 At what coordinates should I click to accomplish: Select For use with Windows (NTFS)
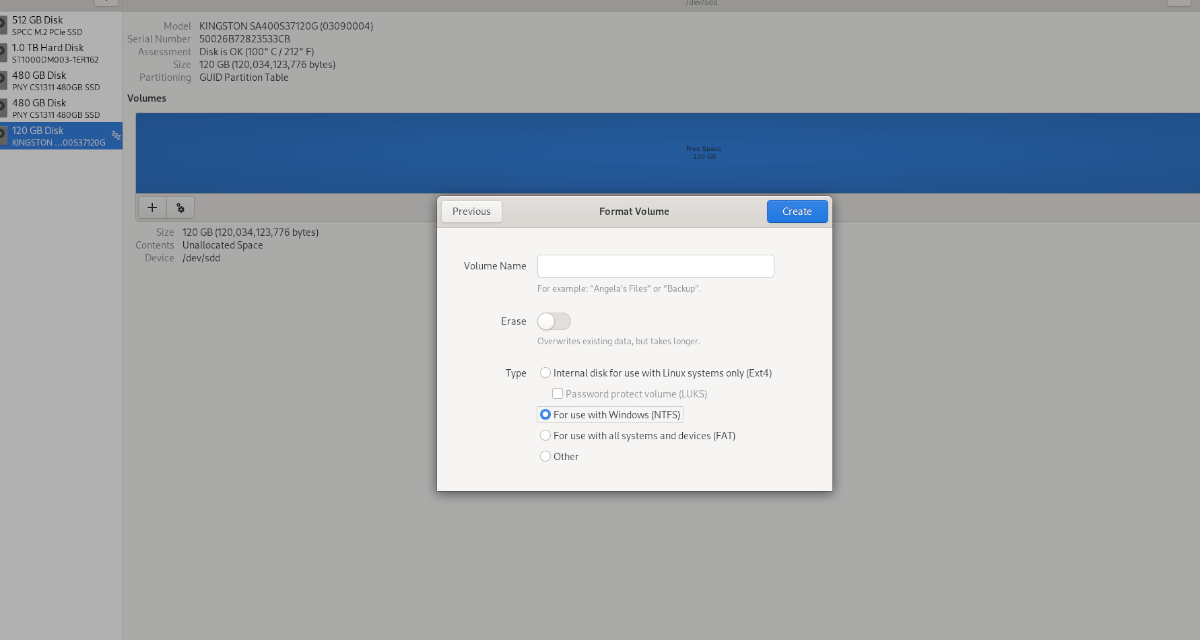[x=545, y=414]
